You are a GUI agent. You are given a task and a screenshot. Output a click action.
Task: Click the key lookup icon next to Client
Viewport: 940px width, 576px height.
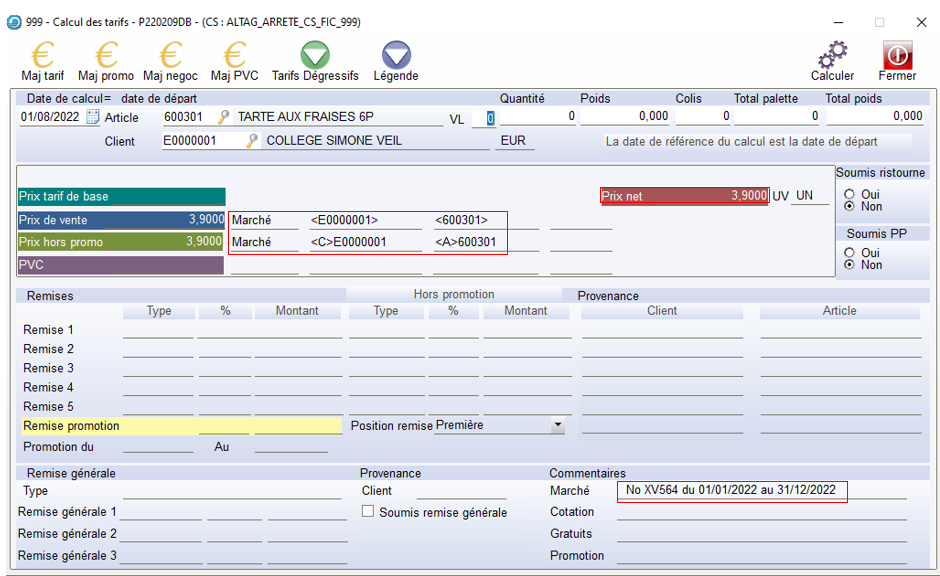click(x=253, y=141)
